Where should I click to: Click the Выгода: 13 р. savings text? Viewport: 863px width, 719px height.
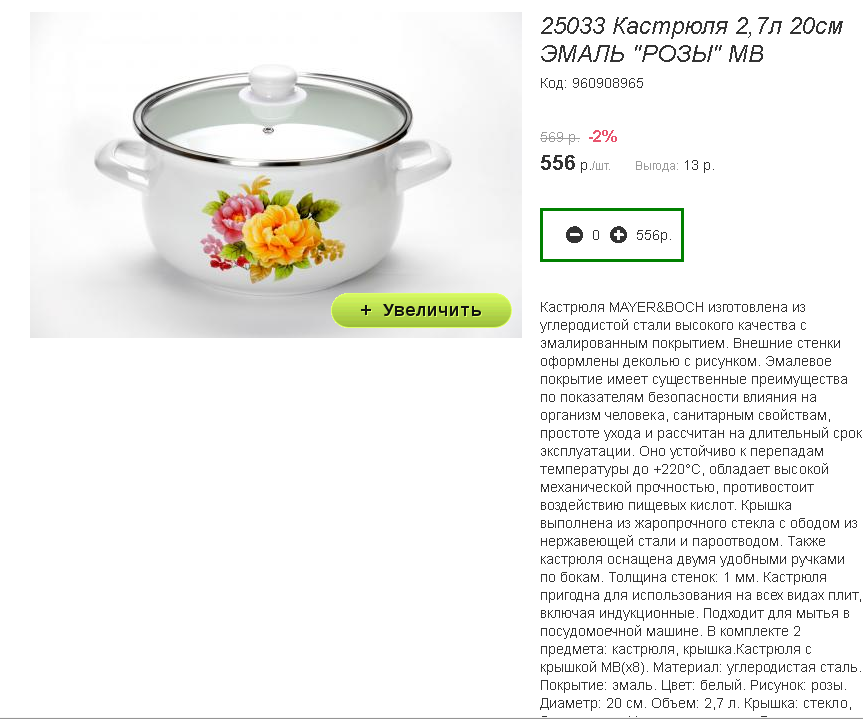coord(674,166)
